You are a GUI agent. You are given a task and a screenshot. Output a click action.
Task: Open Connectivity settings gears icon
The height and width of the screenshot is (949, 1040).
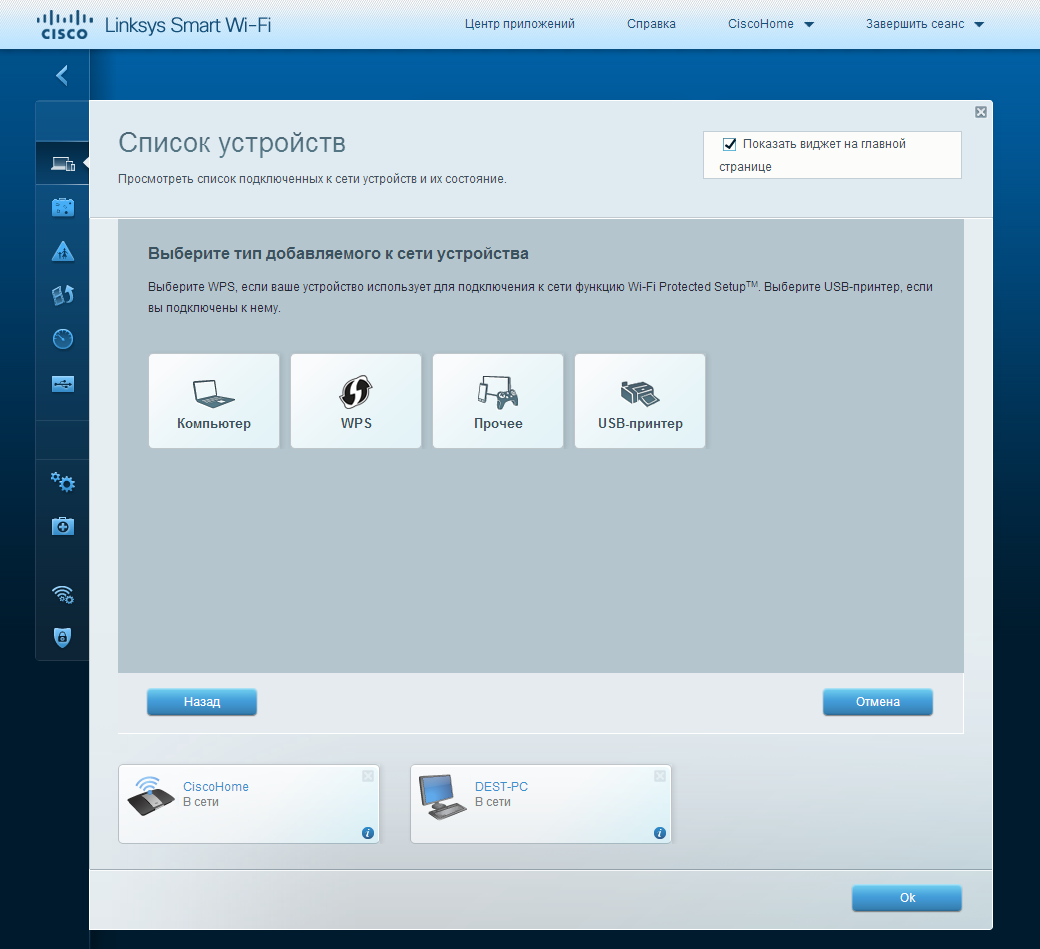pyautogui.click(x=63, y=482)
